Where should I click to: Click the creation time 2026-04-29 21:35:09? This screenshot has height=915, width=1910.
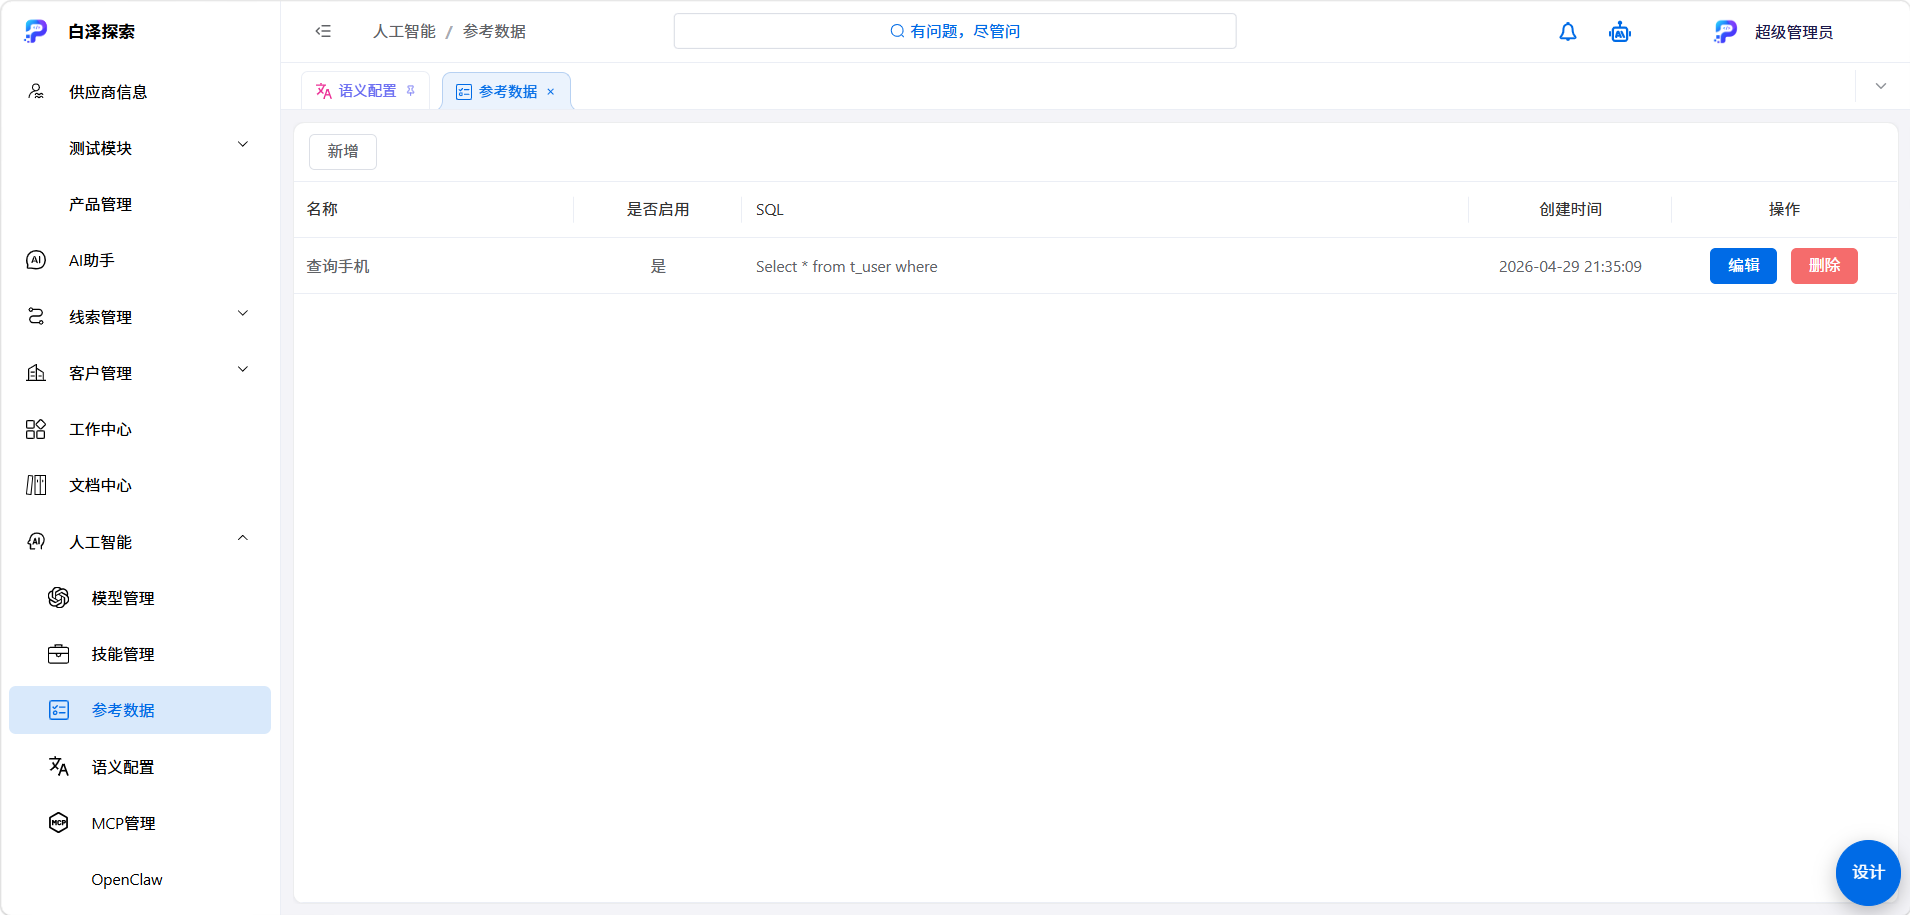point(1570,267)
